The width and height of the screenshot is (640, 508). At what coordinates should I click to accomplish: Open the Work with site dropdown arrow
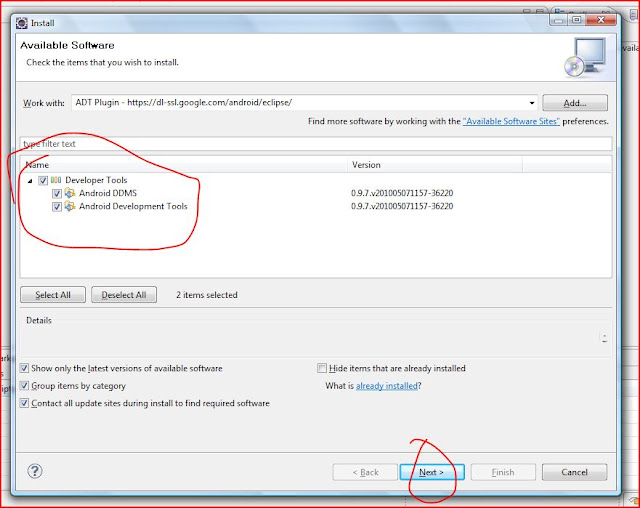(x=531, y=103)
